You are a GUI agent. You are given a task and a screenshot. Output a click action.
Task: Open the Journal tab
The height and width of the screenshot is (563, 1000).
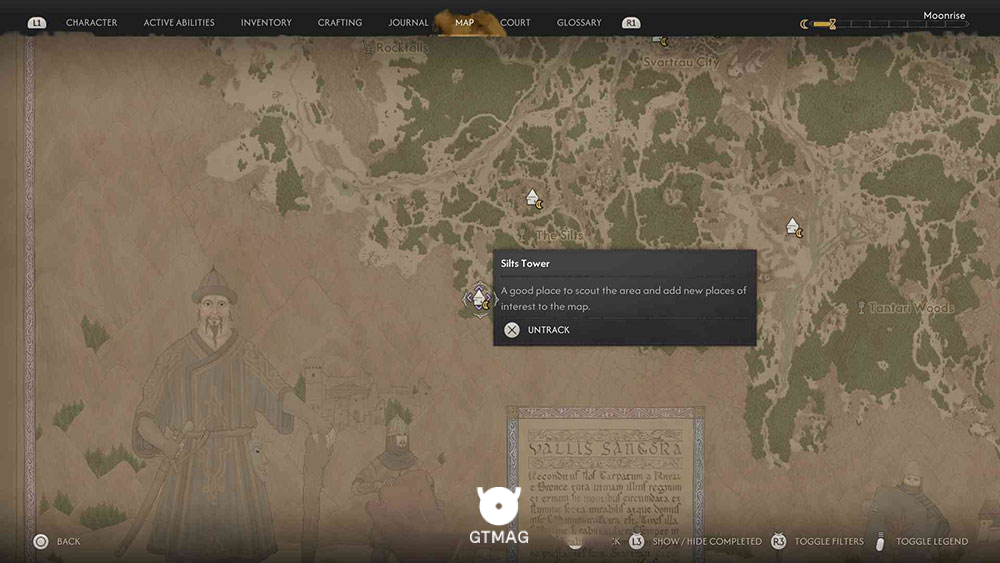408,22
